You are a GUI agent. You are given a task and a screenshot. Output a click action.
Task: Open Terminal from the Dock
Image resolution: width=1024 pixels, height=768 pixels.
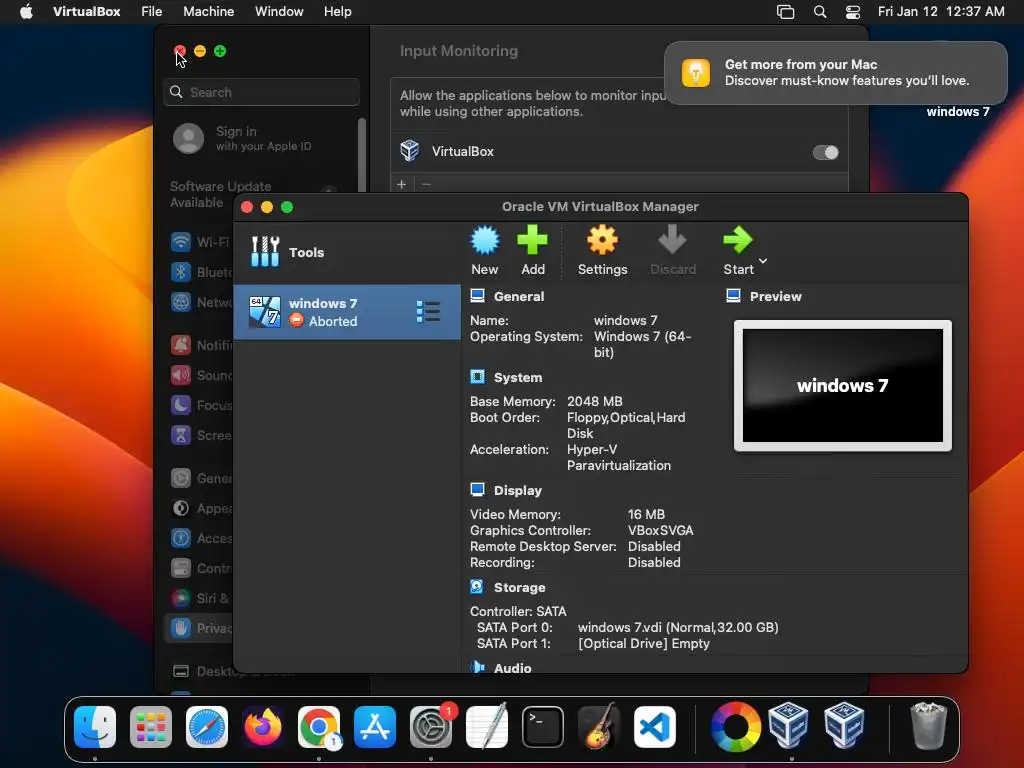click(x=543, y=727)
